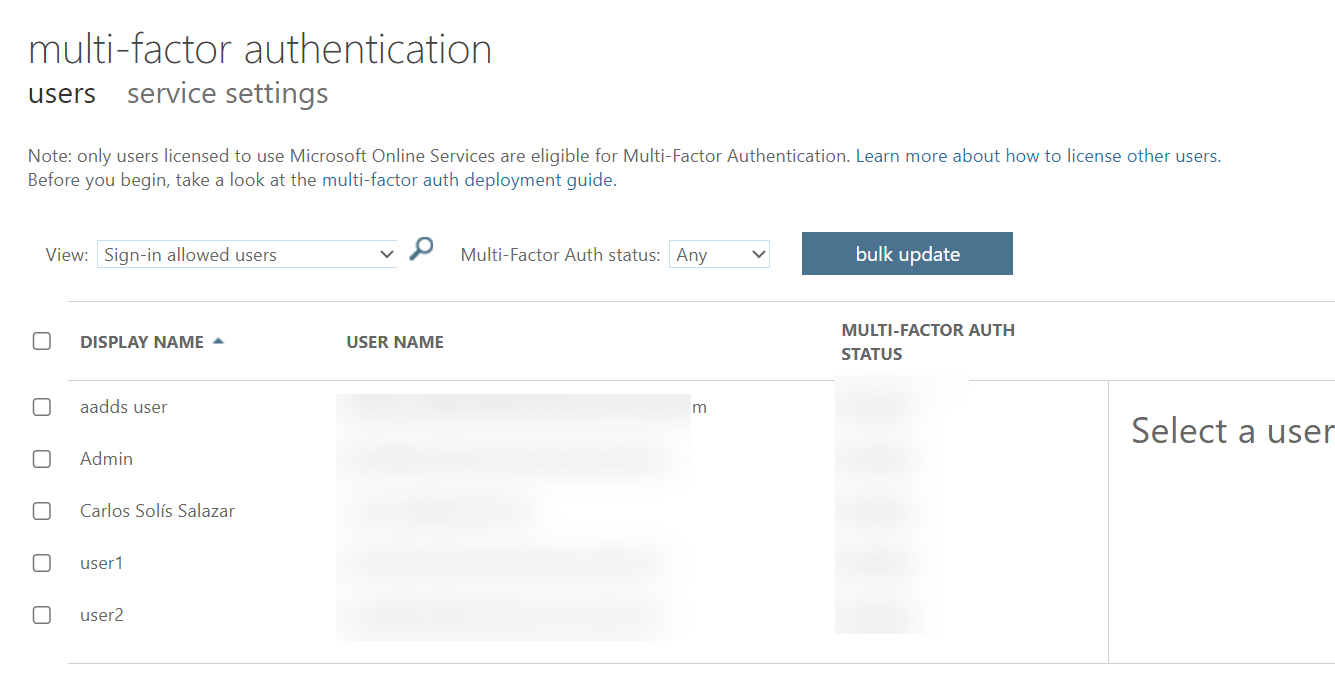Click the bulk update button
1335x674 pixels.
click(x=907, y=254)
